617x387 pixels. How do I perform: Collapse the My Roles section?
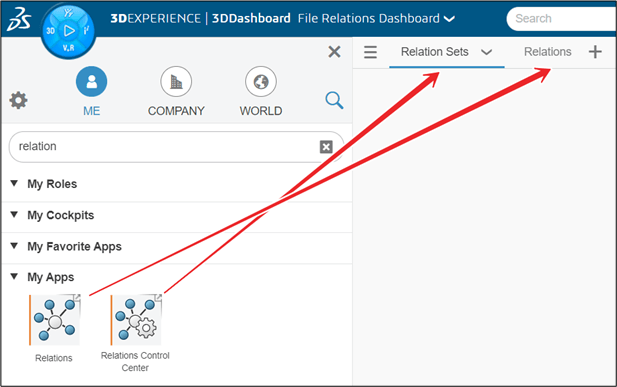(14, 183)
